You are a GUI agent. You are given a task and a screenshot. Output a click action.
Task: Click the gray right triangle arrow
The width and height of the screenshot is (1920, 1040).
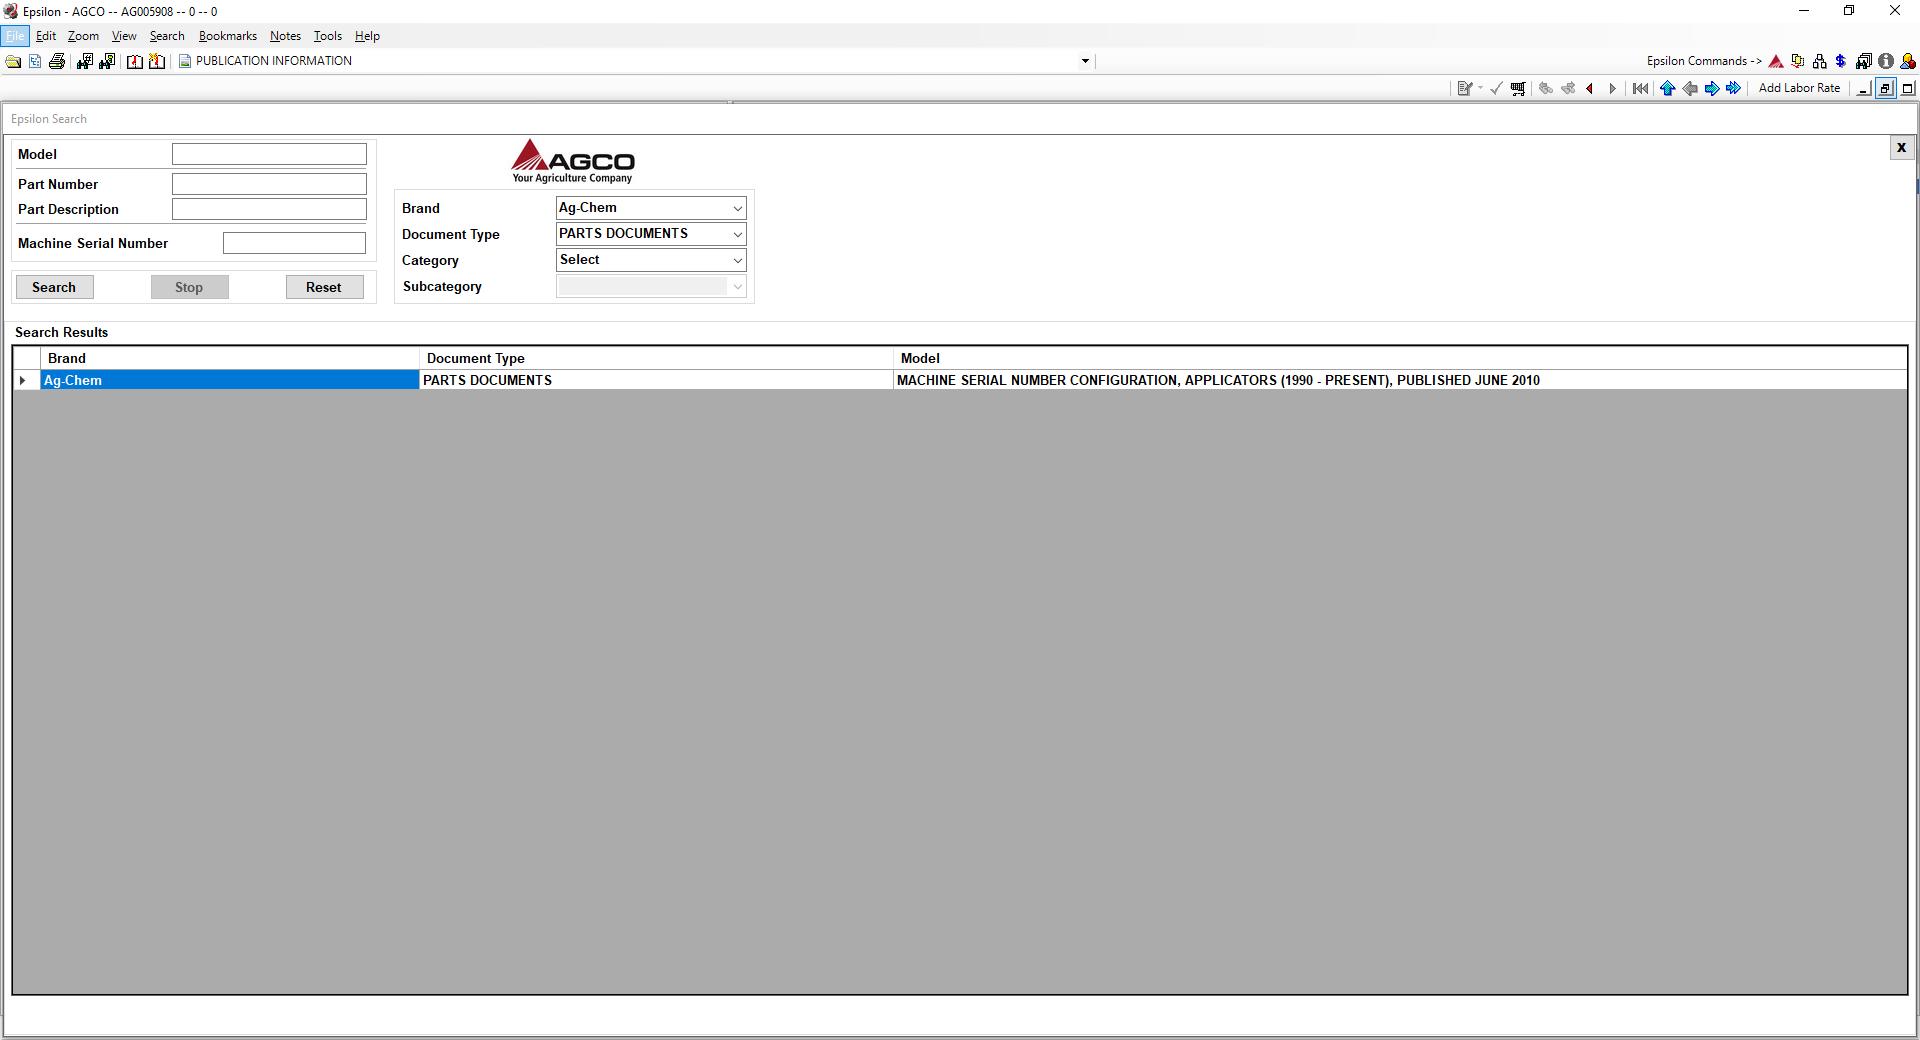coord(1612,88)
